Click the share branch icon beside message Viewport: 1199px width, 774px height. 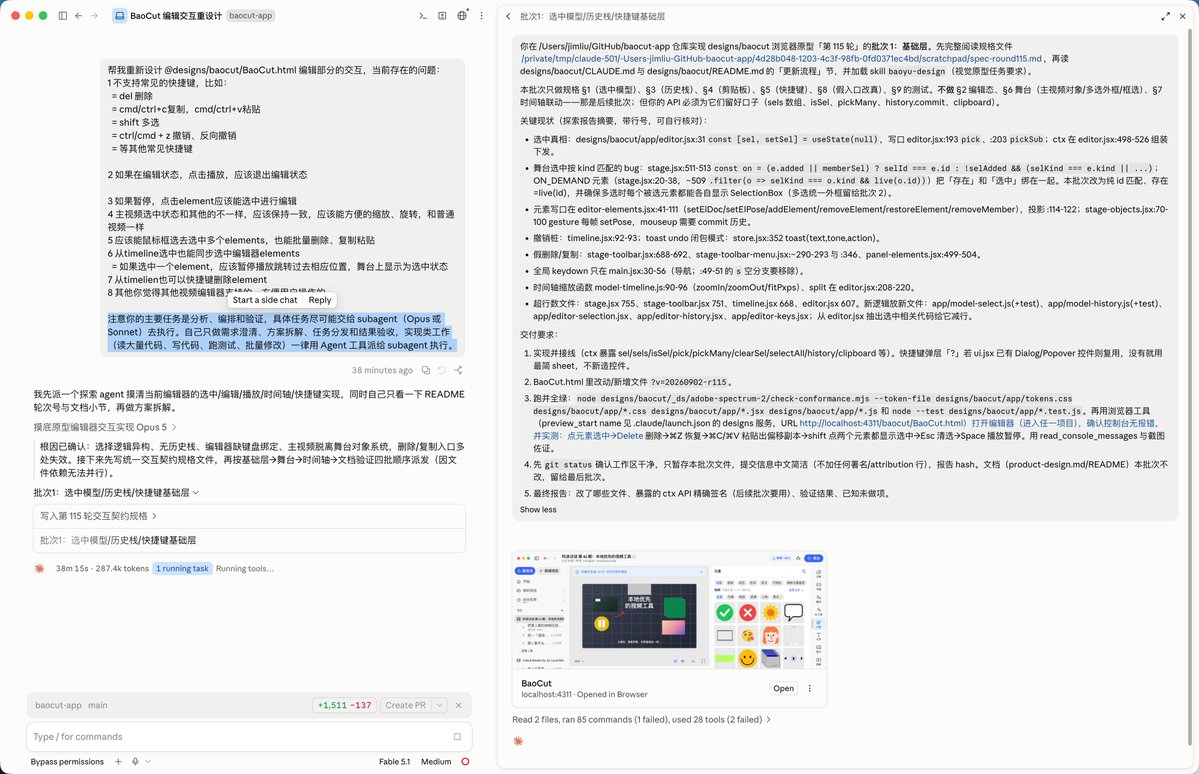coord(457,370)
